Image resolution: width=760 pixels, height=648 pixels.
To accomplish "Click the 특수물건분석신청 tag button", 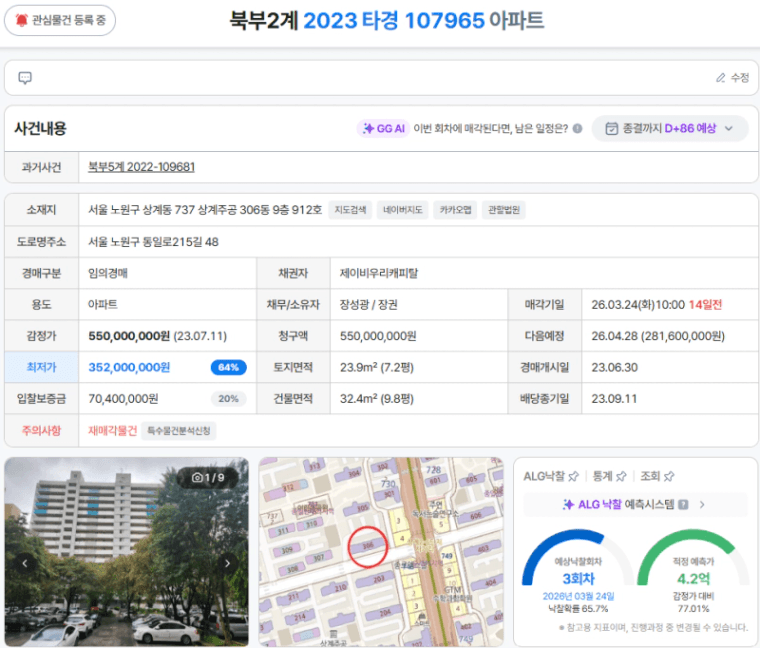I will coord(179,430).
